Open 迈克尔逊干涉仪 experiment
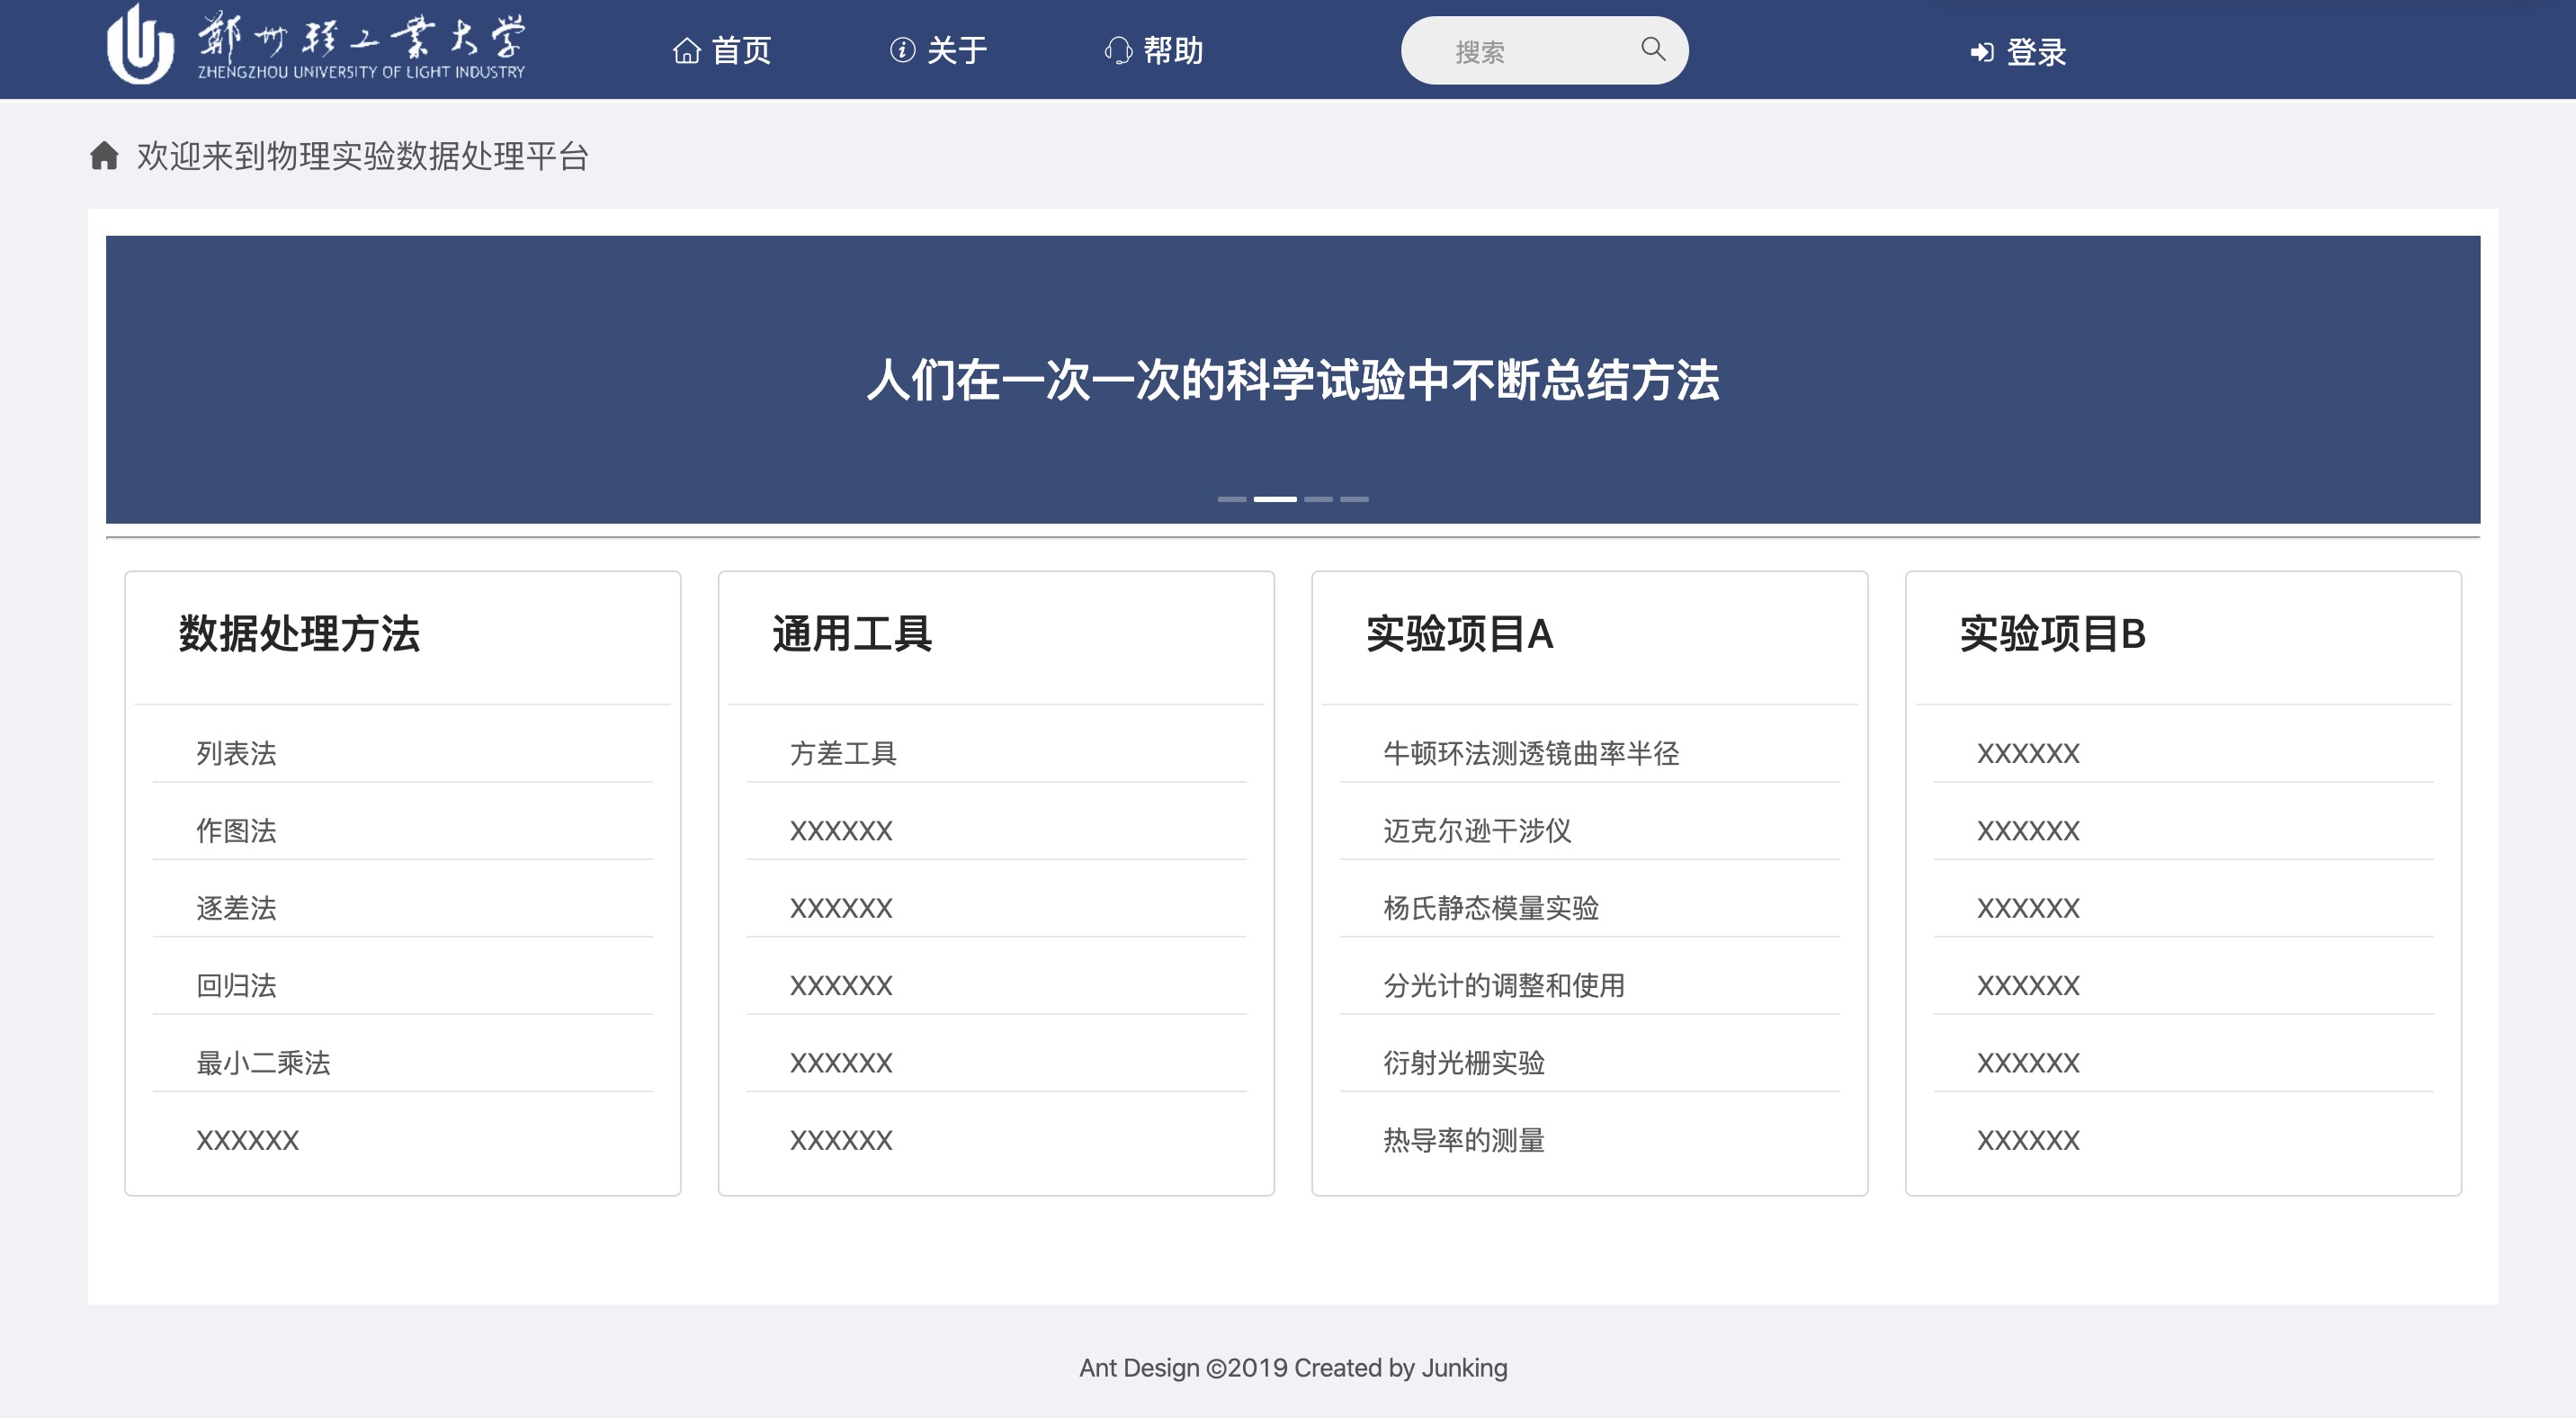This screenshot has height=1418, width=2576. (1477, 830)
